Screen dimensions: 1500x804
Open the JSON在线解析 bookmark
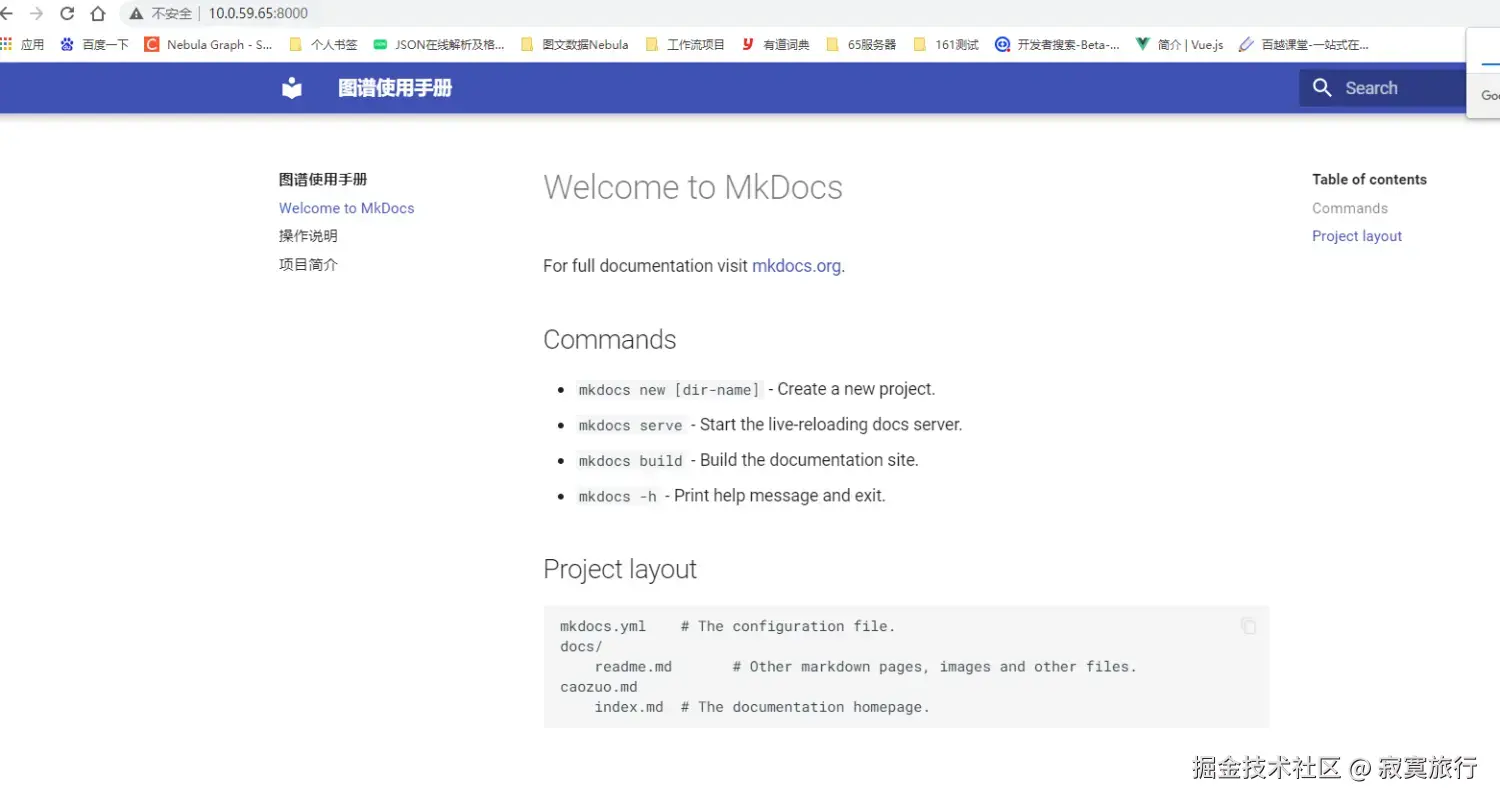tap(438, 44)
